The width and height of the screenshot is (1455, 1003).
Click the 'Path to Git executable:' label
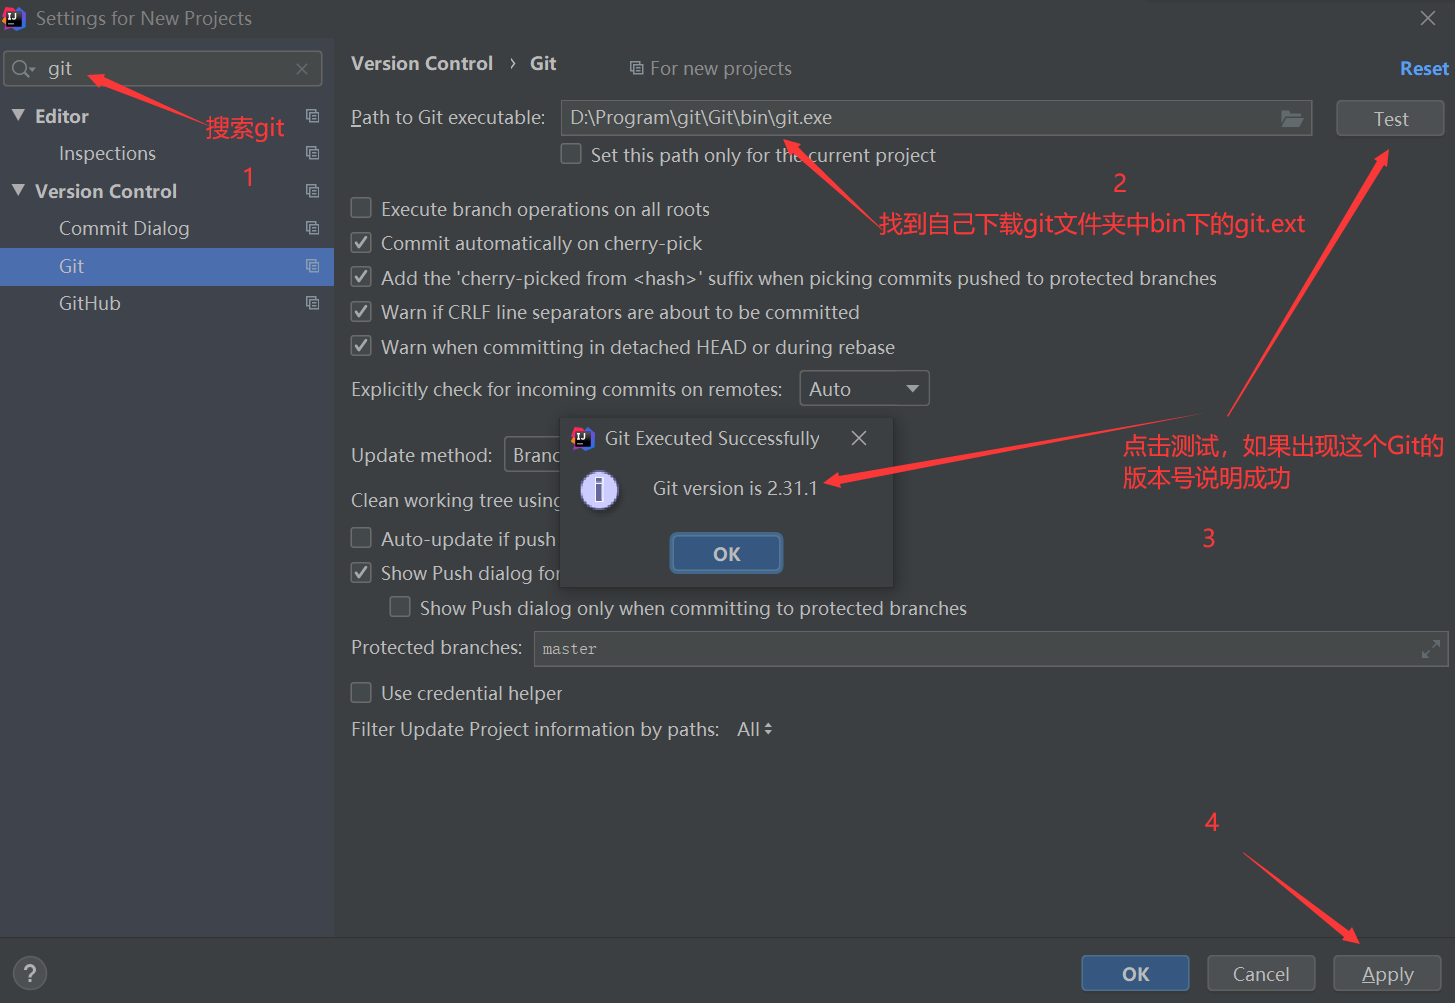click(448, 118)
